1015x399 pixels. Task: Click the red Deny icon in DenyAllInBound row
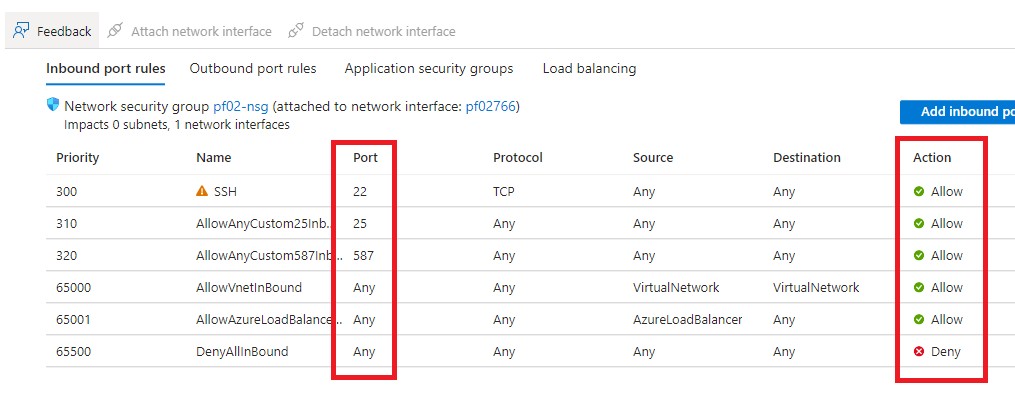pos(919,352)
